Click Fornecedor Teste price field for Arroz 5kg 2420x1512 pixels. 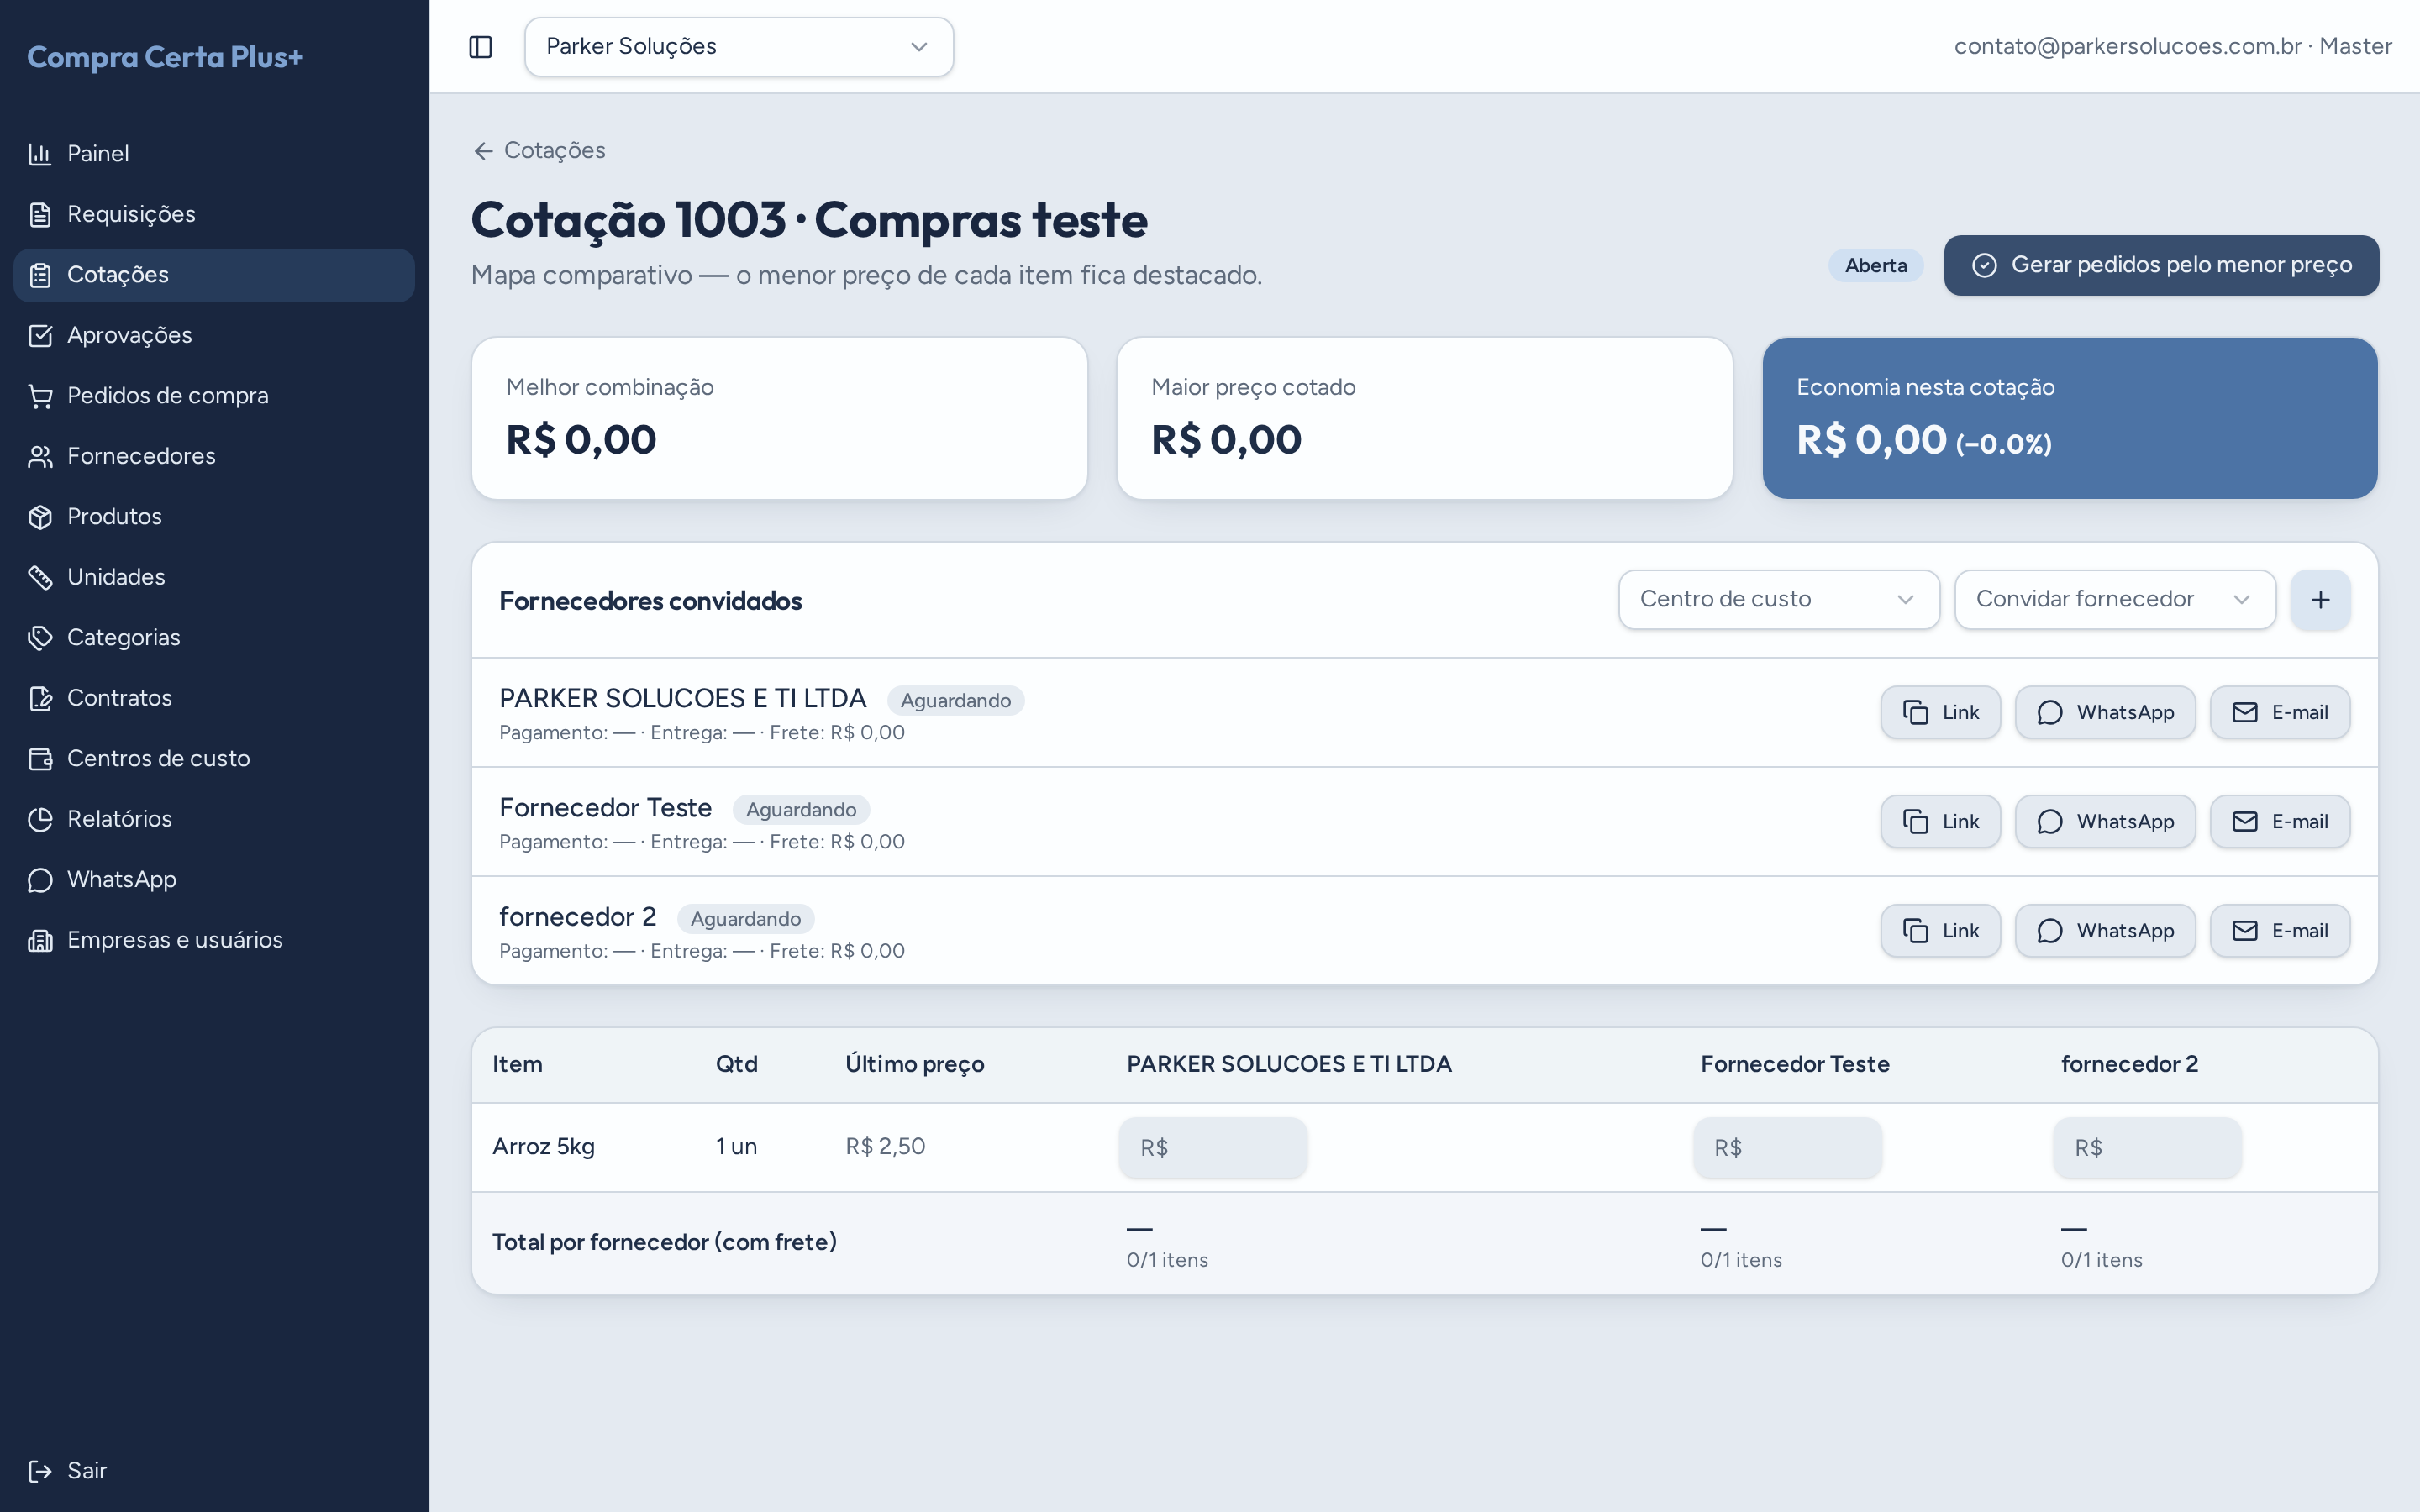point(1787,1148)
